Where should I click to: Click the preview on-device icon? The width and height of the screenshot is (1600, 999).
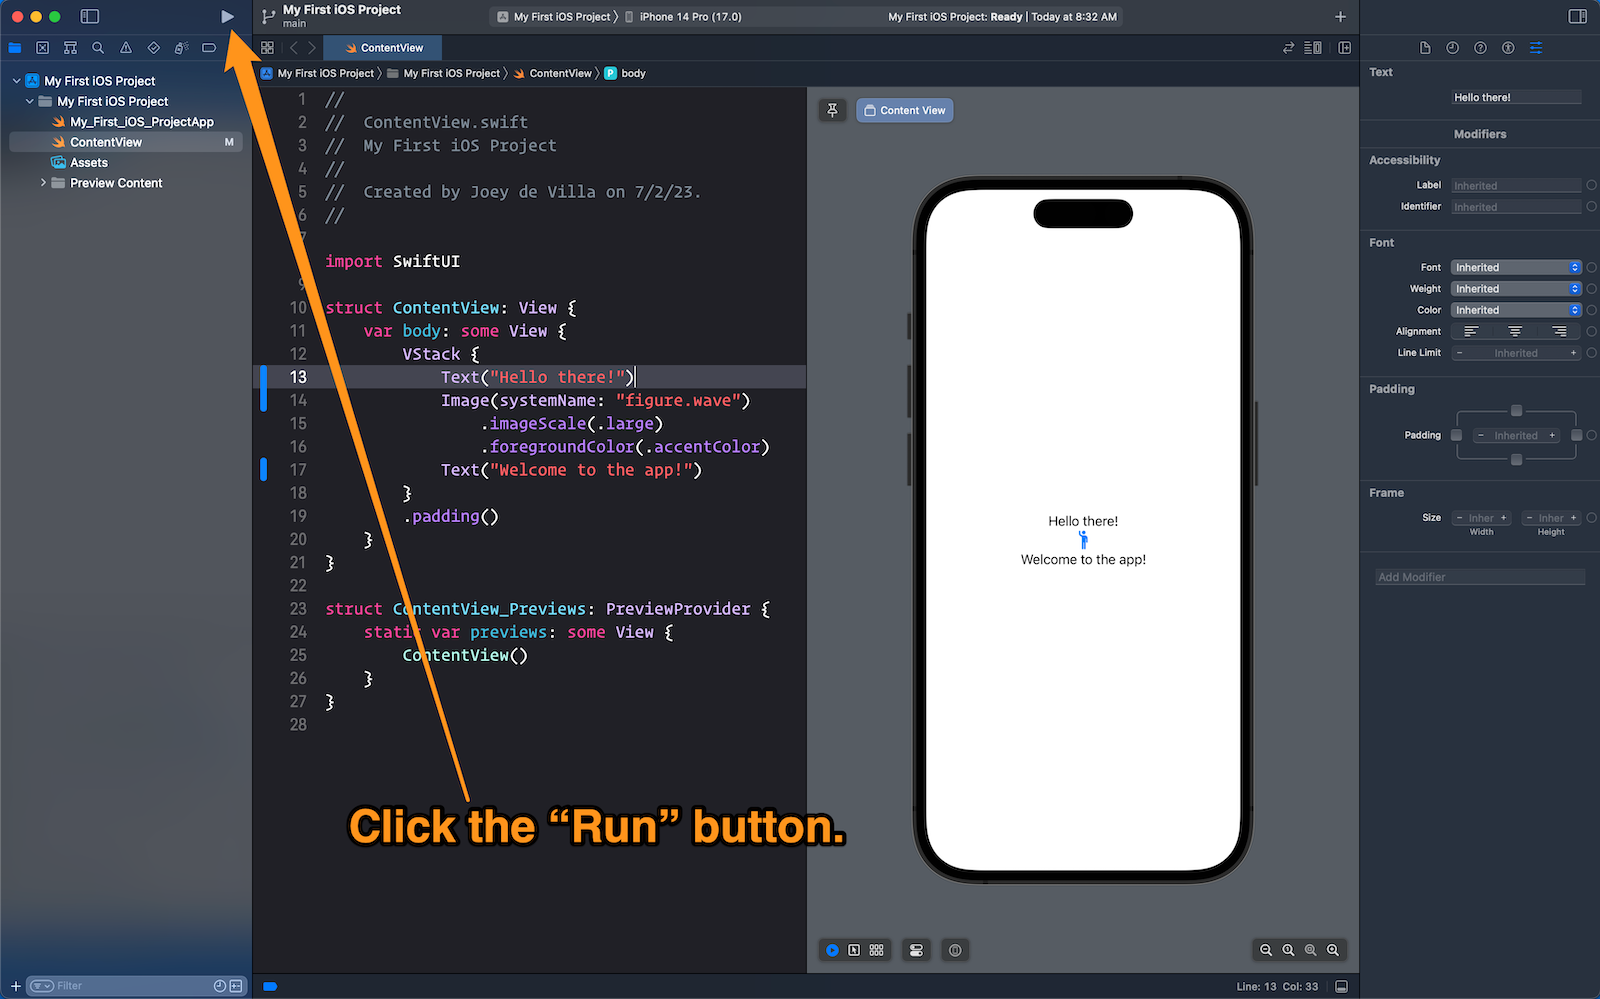(x=955, y=950)
